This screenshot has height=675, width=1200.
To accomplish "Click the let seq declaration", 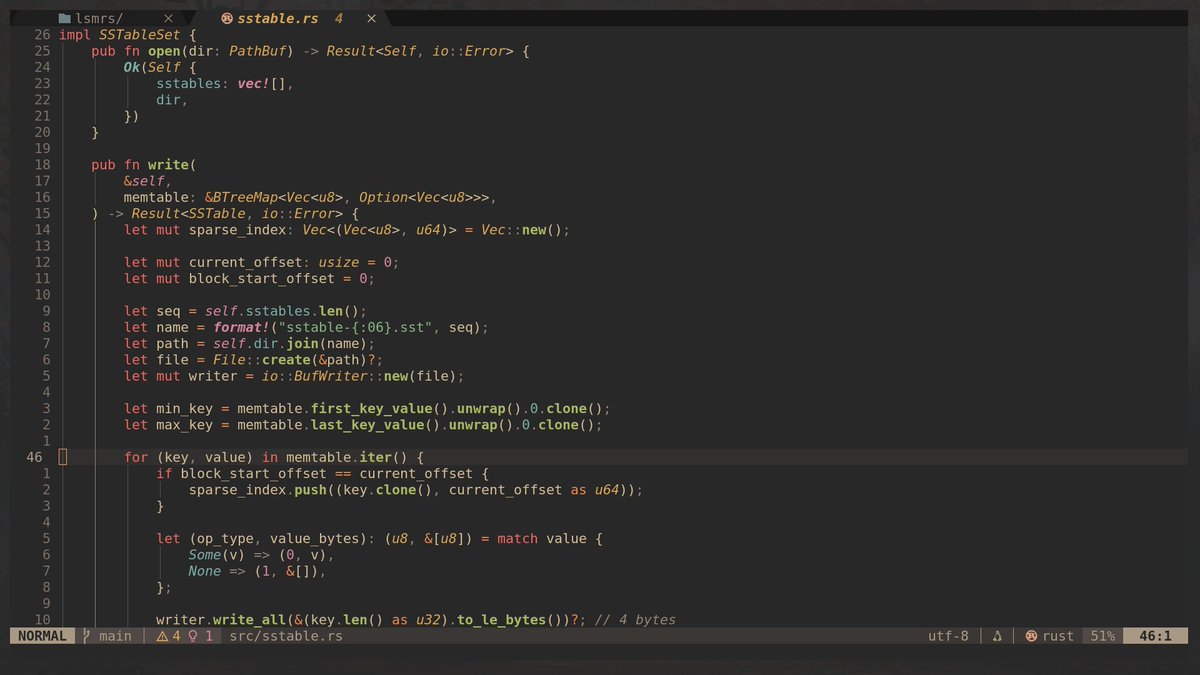I will pos(245,311).
